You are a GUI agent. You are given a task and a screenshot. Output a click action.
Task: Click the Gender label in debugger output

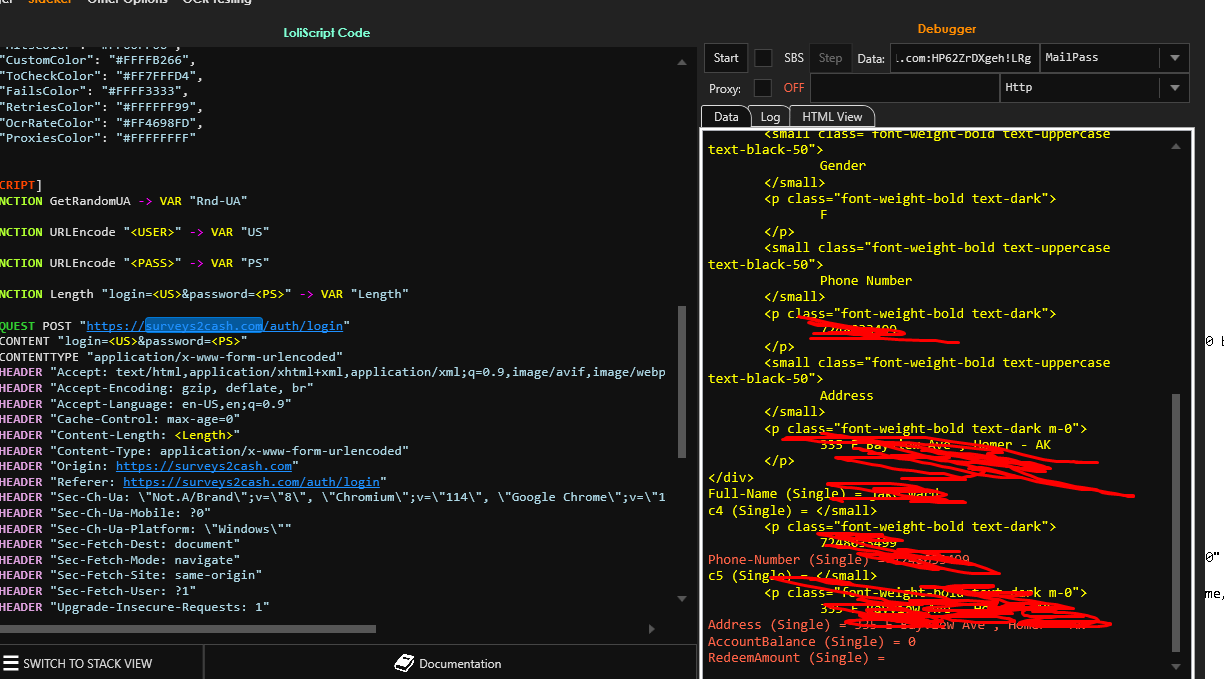843,166
